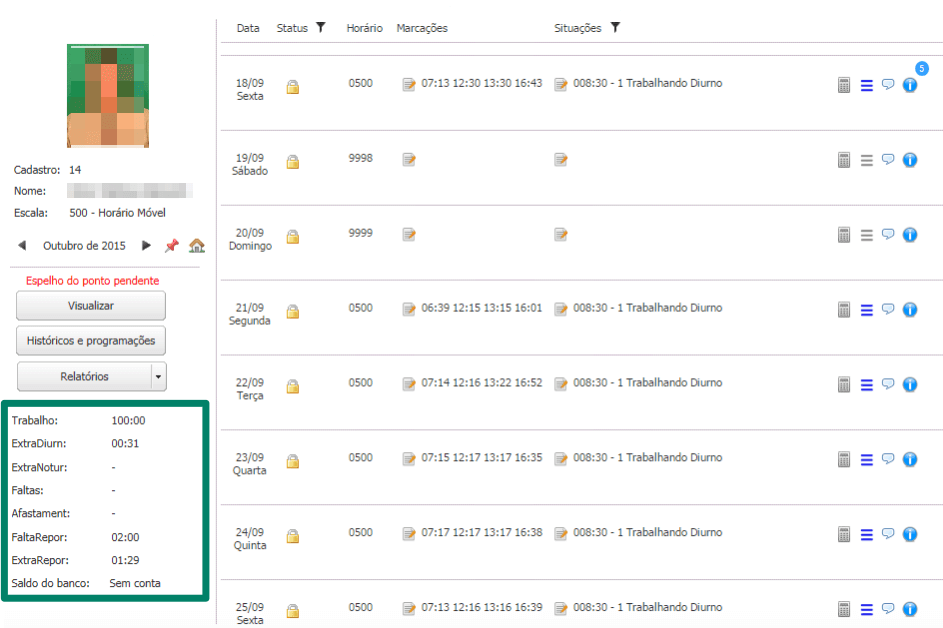943x628 pixels.
Task: Go to next month after Outubro
Action: click(147, 245)
